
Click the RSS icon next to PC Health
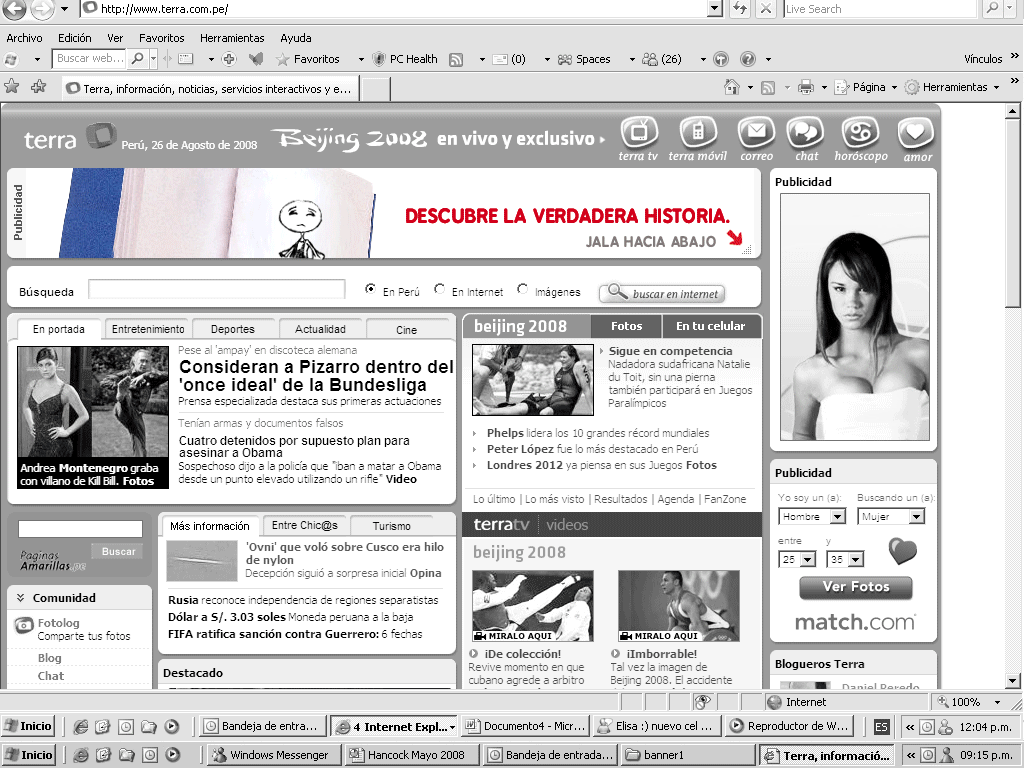coord(456,59)
